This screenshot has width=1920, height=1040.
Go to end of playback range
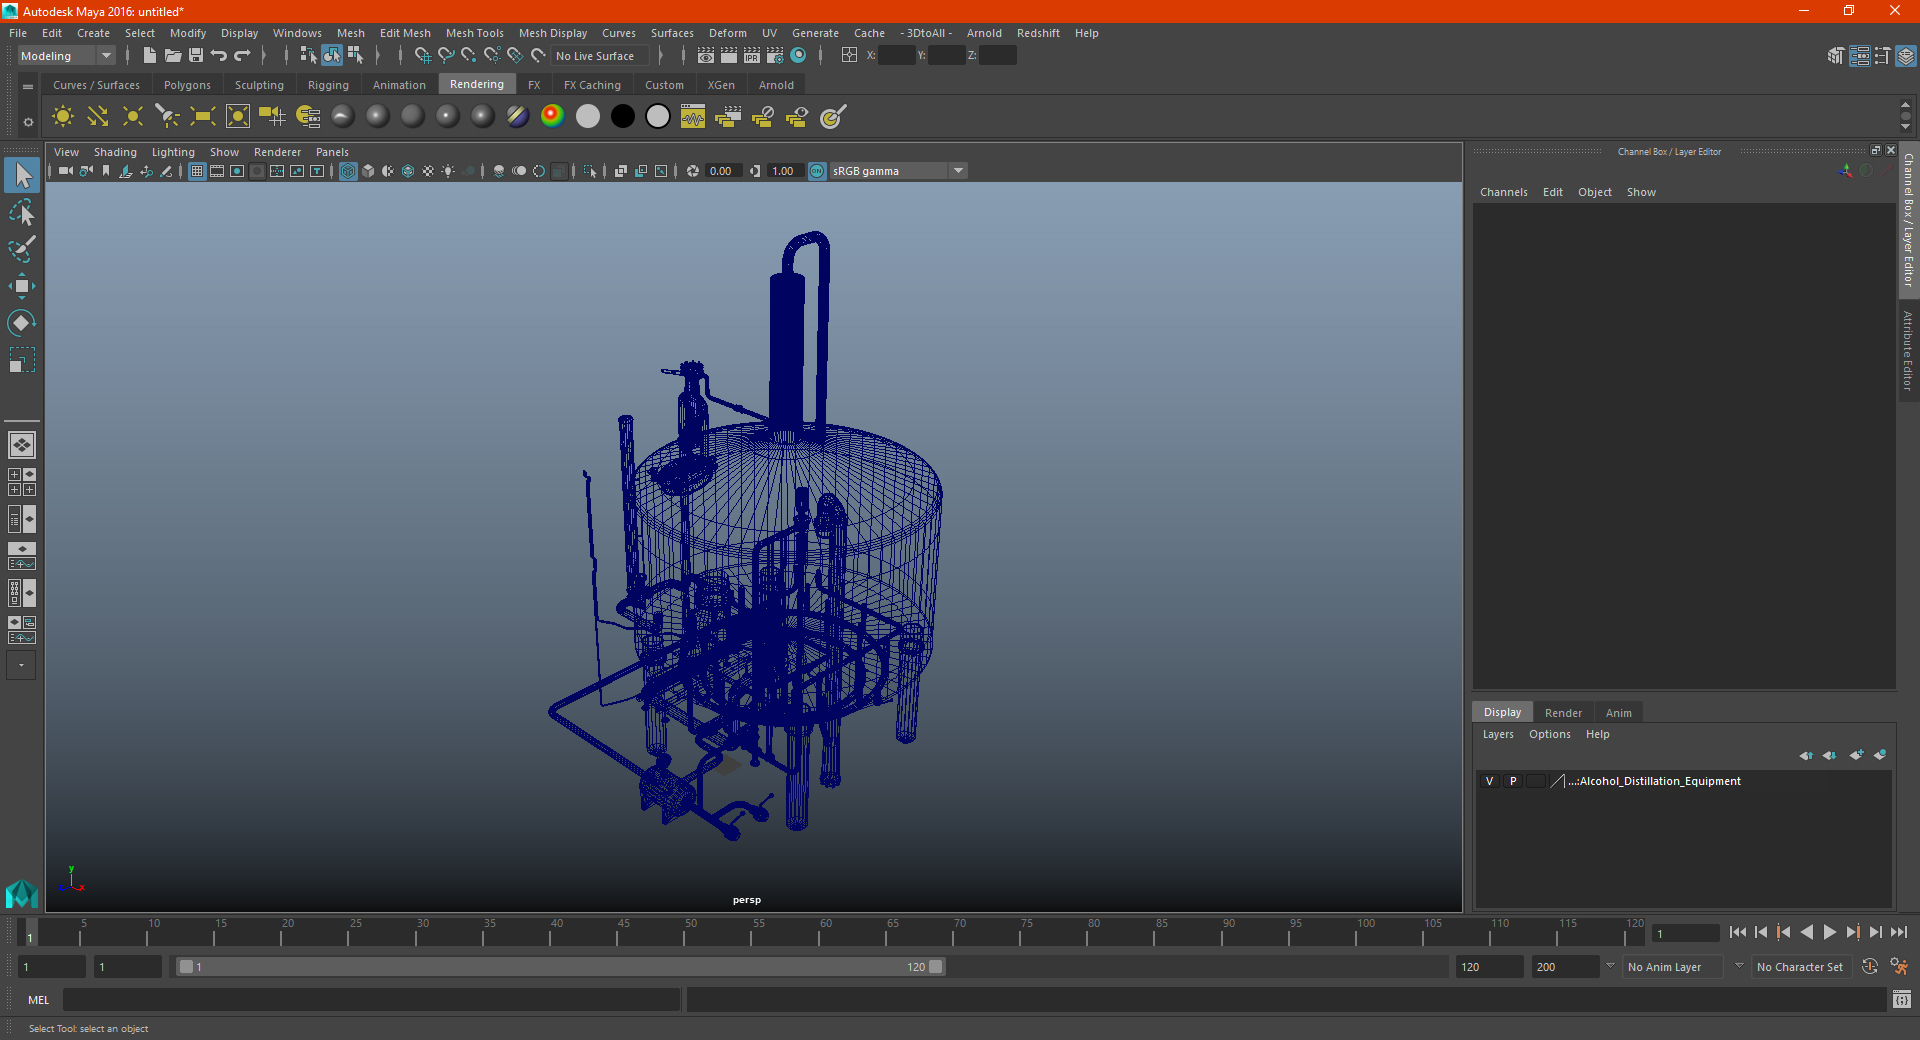[1898, 932]
